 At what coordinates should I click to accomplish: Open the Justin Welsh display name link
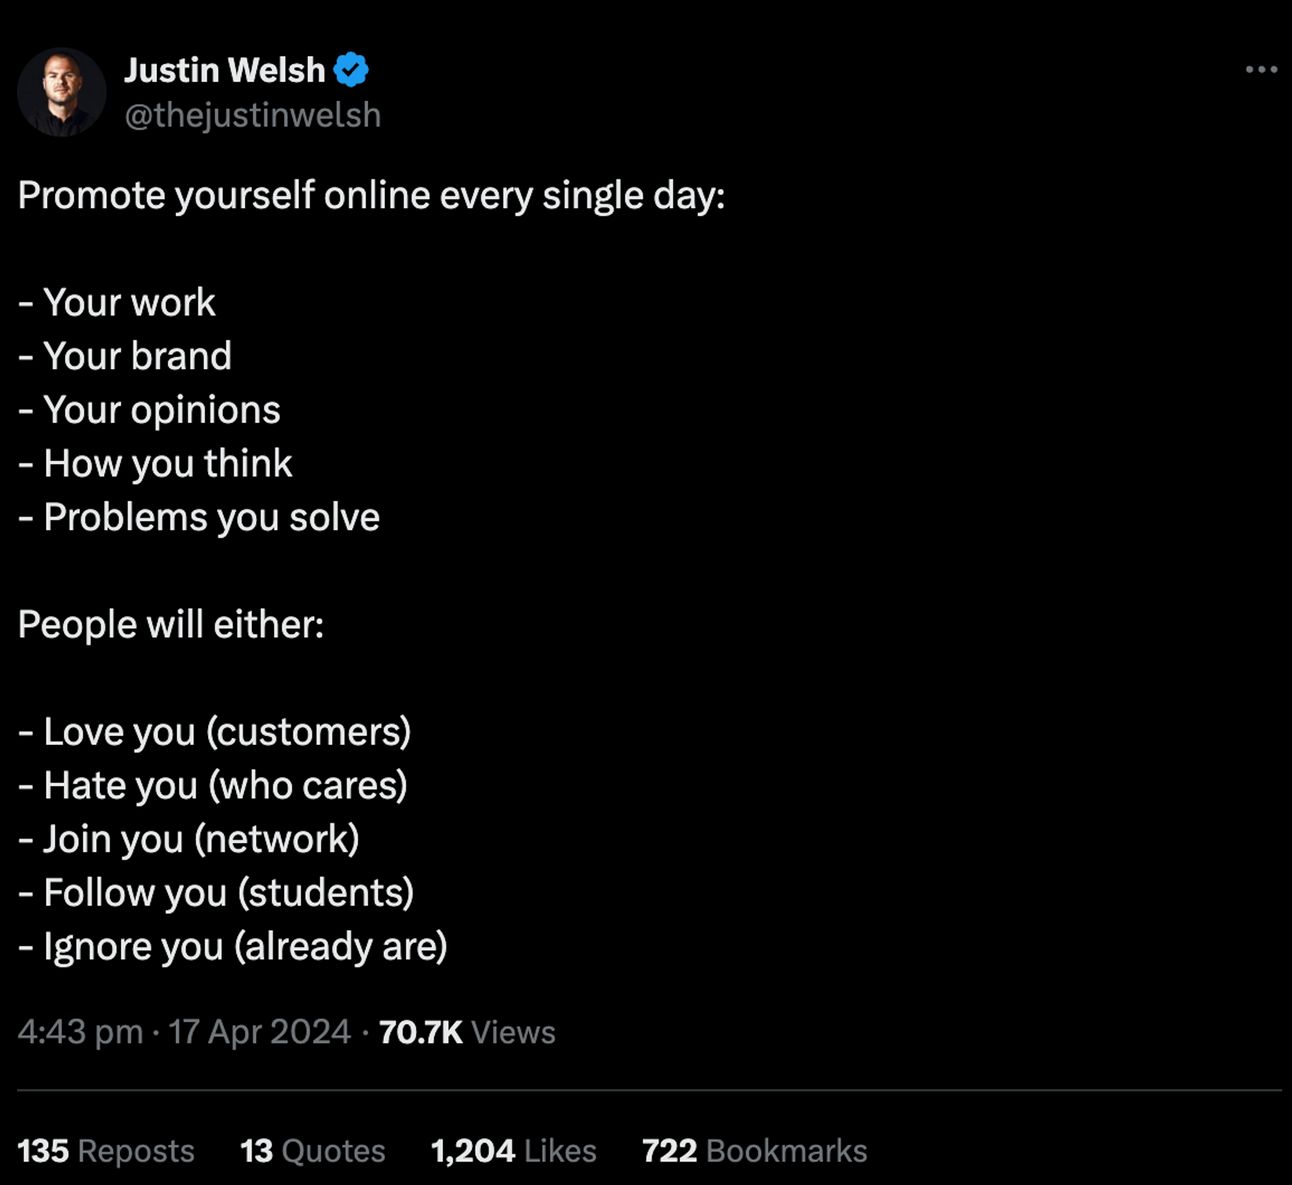pos(225,70)
